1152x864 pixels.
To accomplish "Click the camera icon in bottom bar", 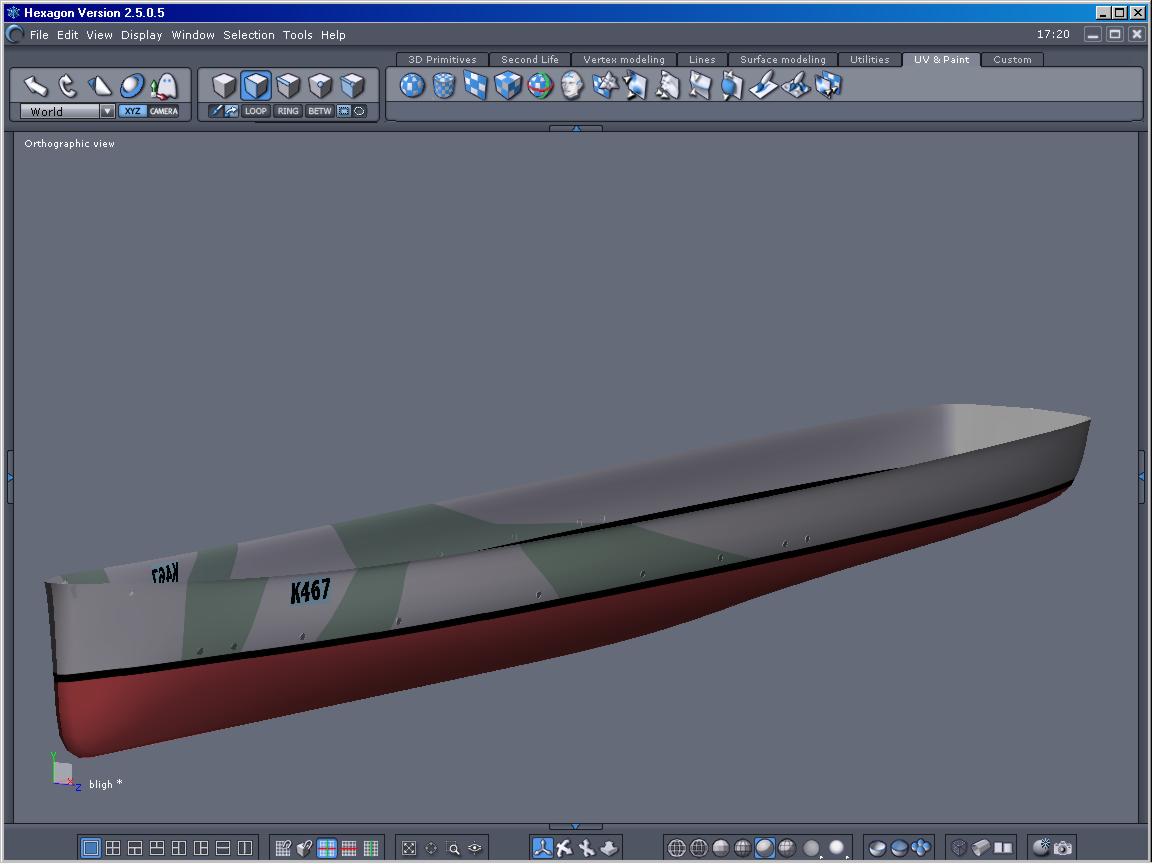I will [x=1063, y=848].
